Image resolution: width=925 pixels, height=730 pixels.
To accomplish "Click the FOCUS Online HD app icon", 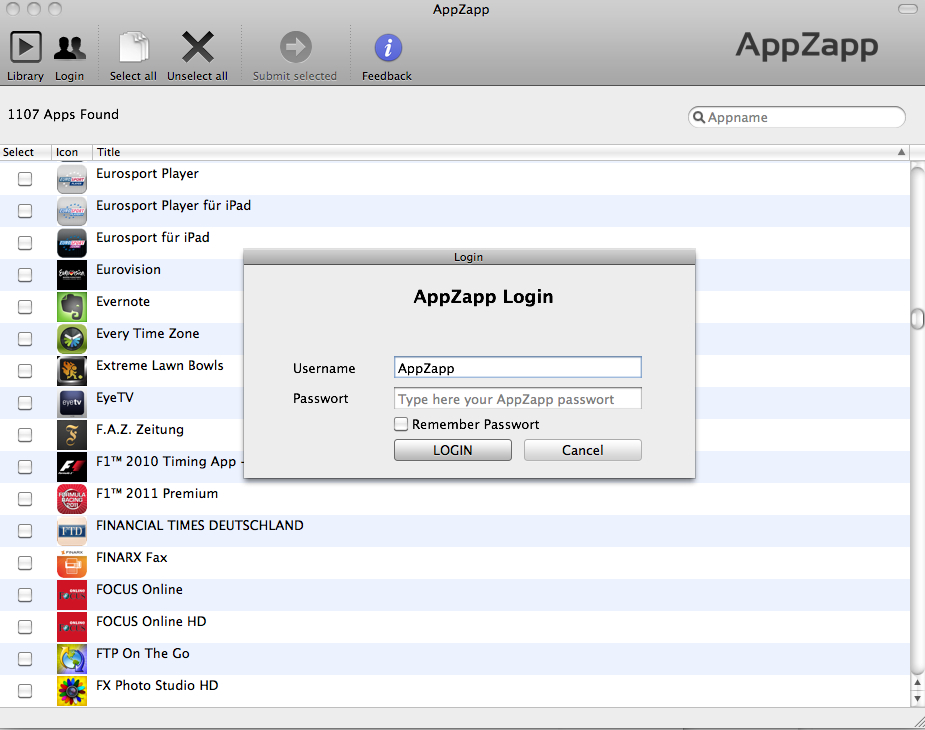I will point(72,627).
